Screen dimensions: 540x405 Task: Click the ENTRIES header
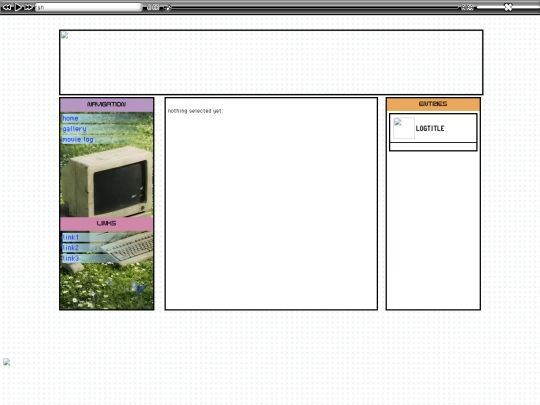pyautogui.click(x=433, y=104)
